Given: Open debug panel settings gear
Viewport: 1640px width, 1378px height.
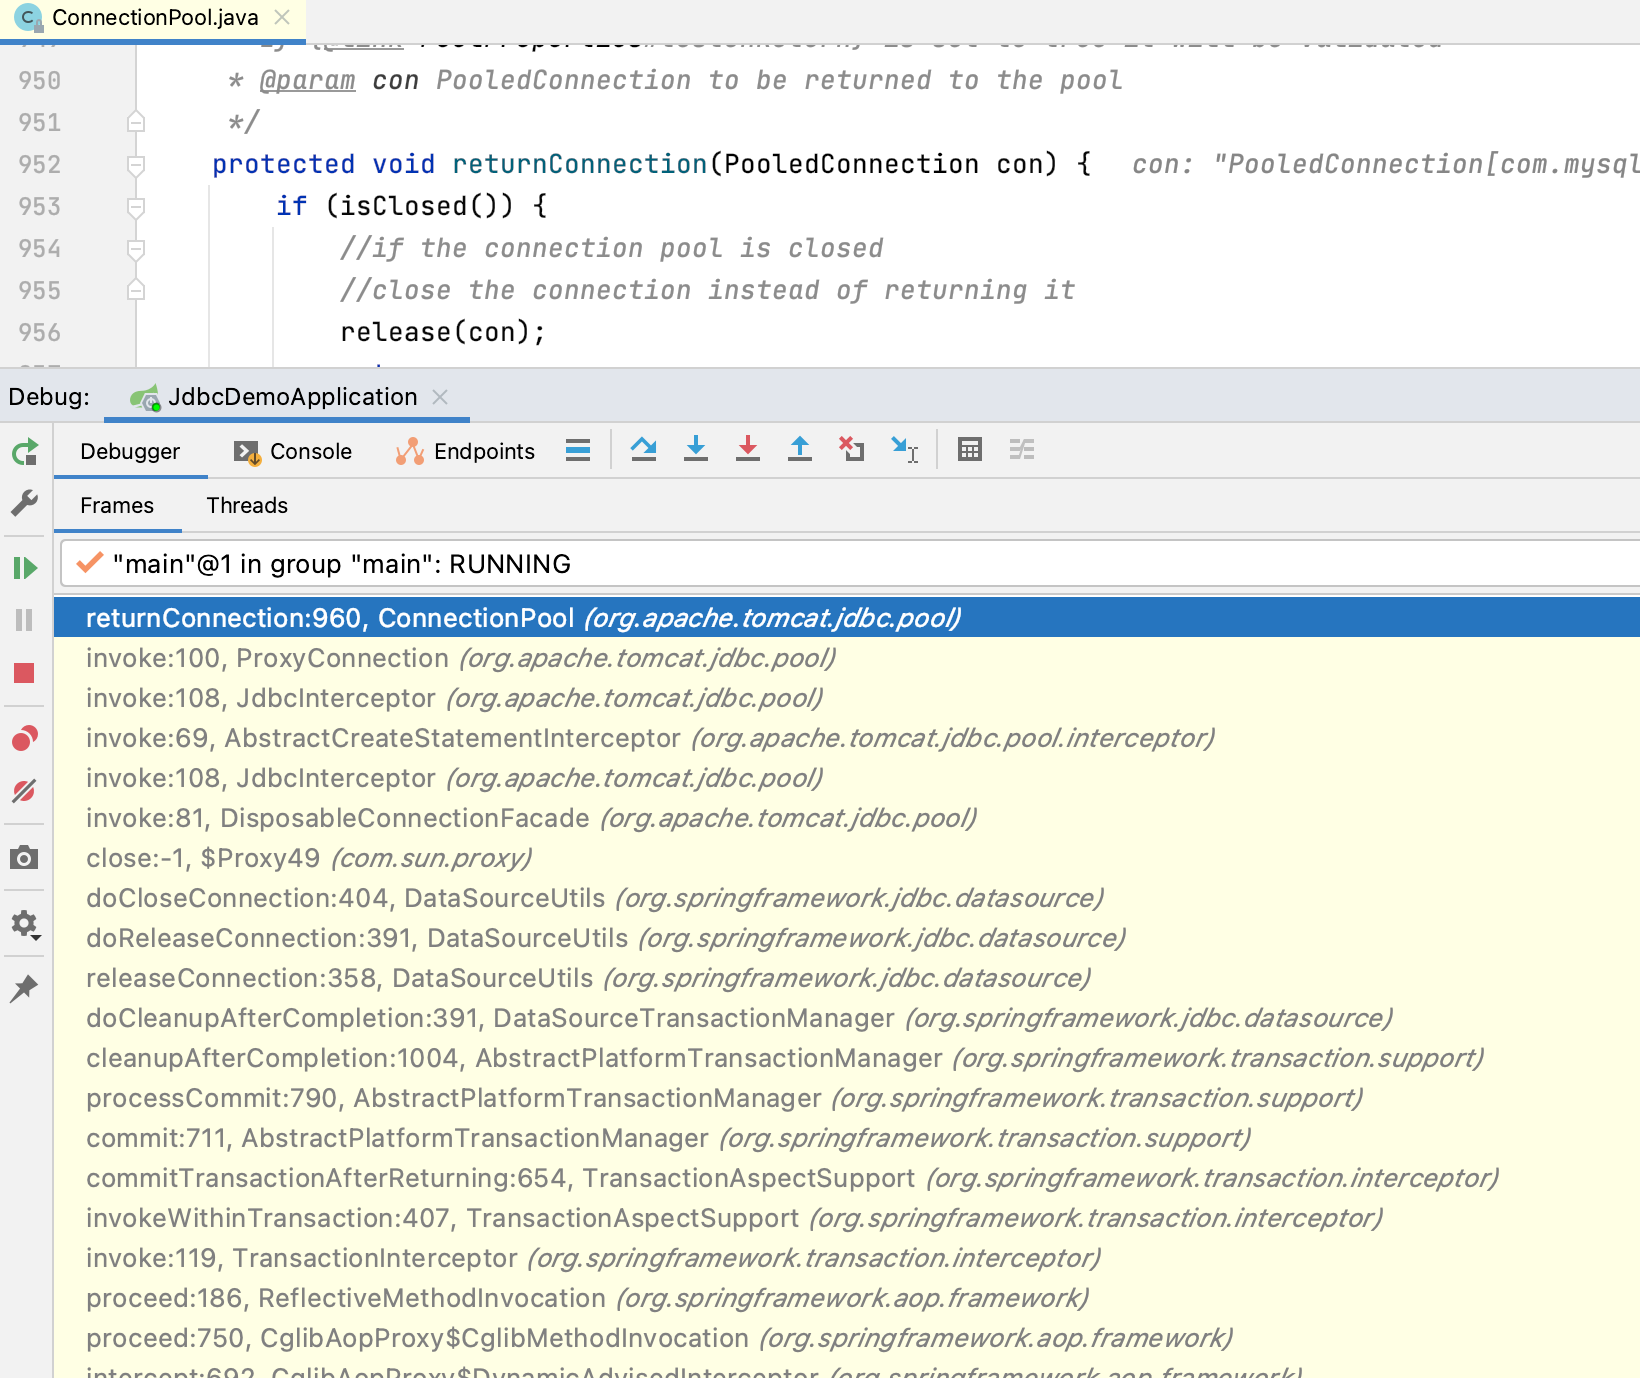Looking at the screenshot, I should click(x=25, y=924).
